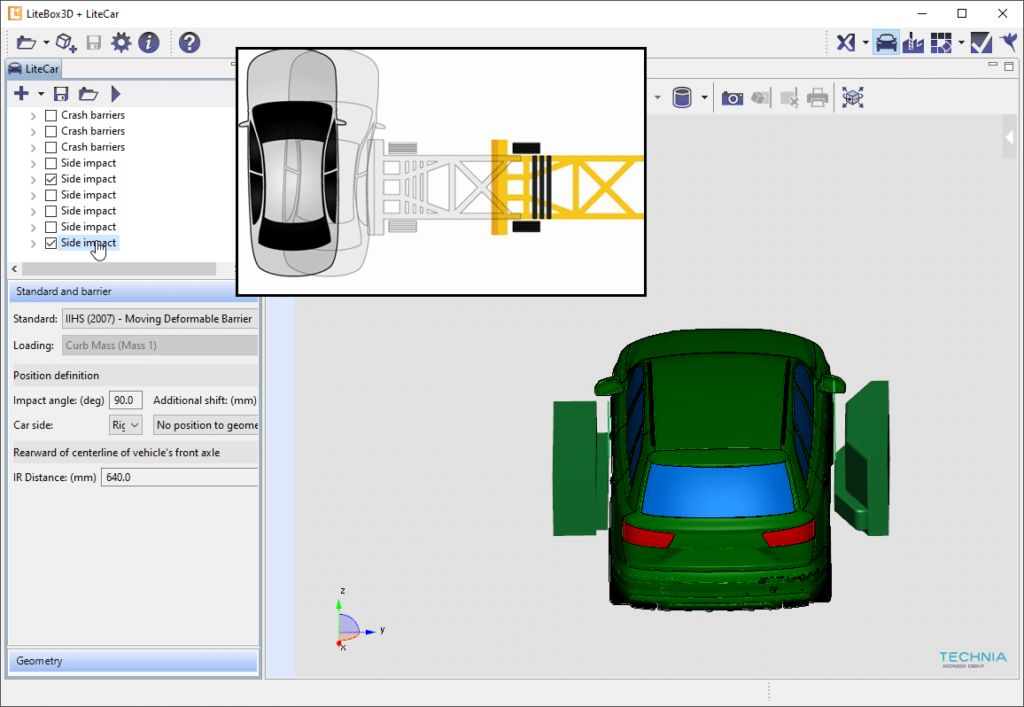Click the Impact angle field showing 90.0
Viewport: 1024px width, 707px height.
coord(125,400)
